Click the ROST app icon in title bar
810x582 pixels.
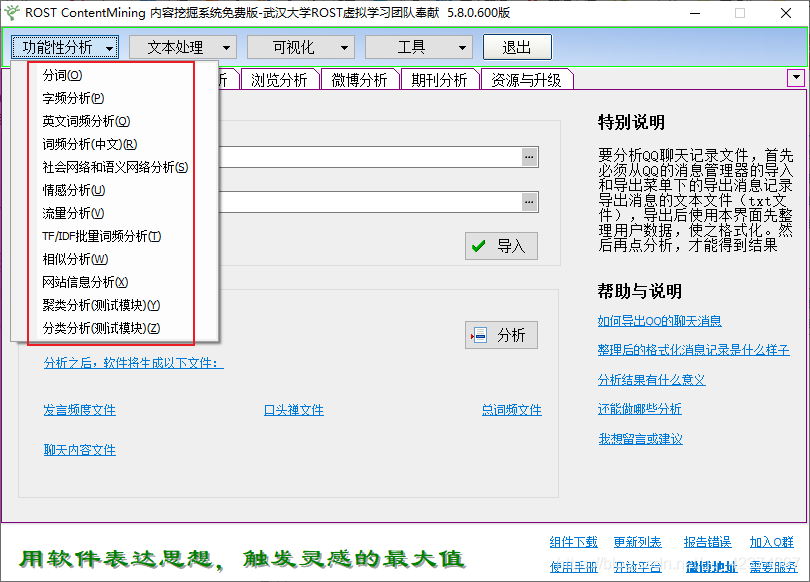tap(12, 12)
